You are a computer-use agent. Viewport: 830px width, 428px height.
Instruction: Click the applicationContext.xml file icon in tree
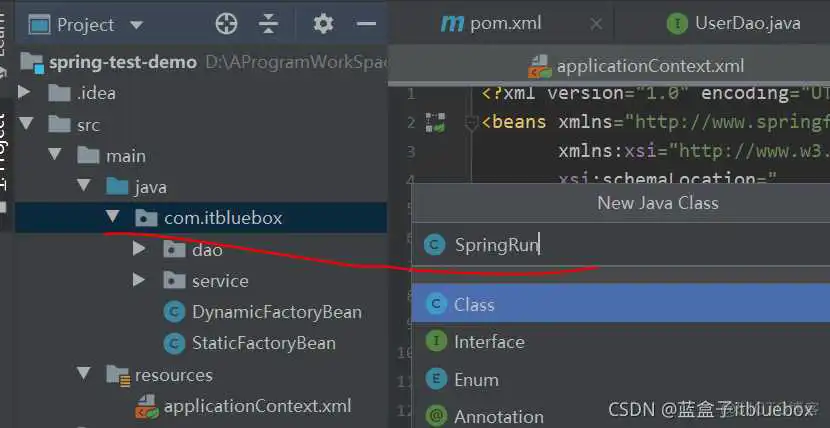146,406
